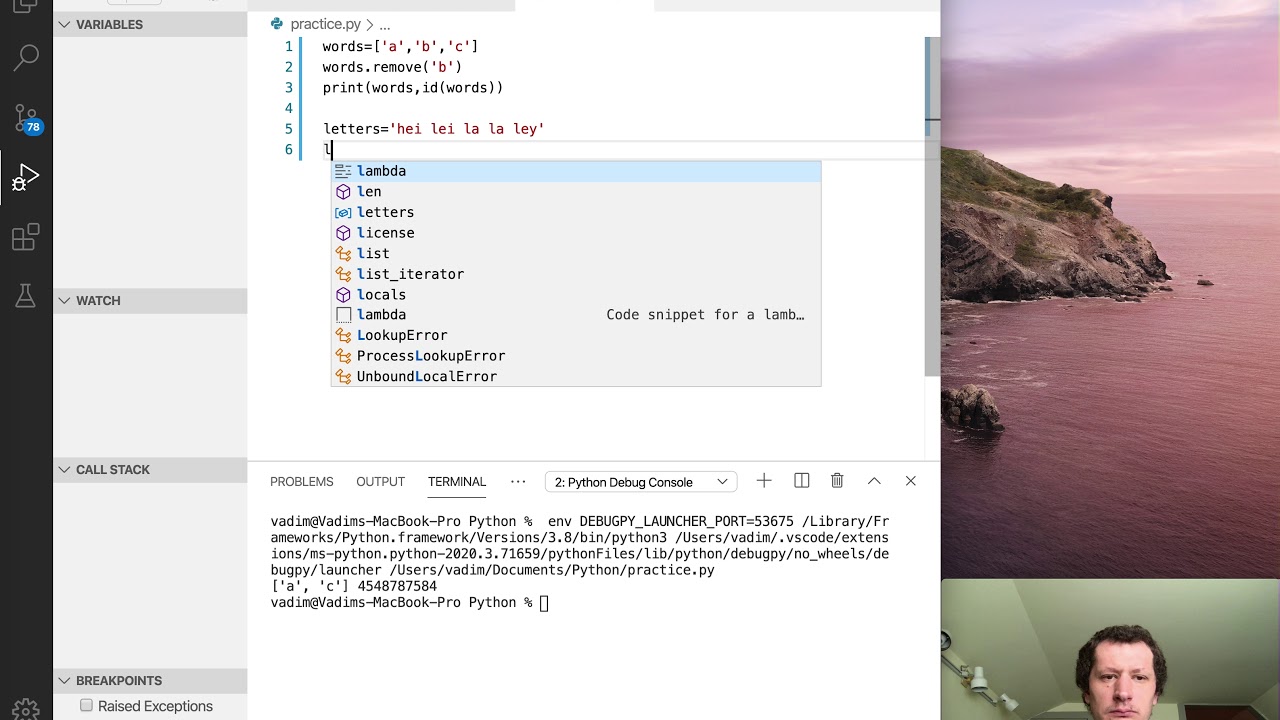This screenshot has height=720, width=1280.
Task: Open the Extensions view
Action: 26,237
